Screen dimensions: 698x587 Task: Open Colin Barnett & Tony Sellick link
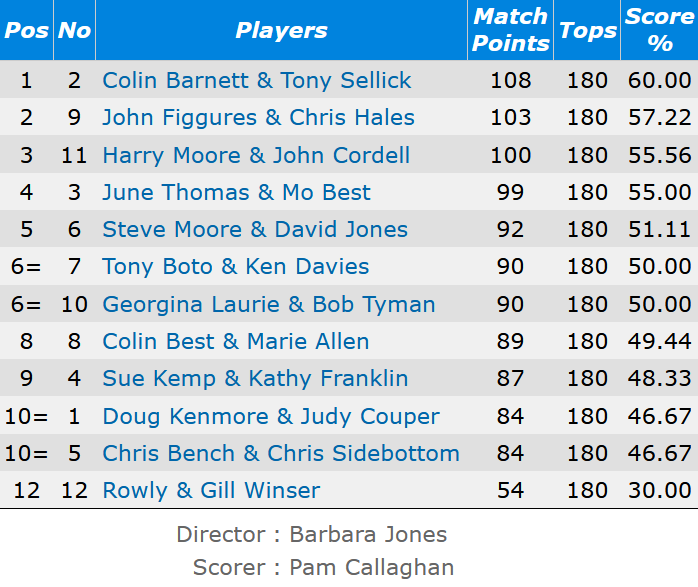click(257, 80)
